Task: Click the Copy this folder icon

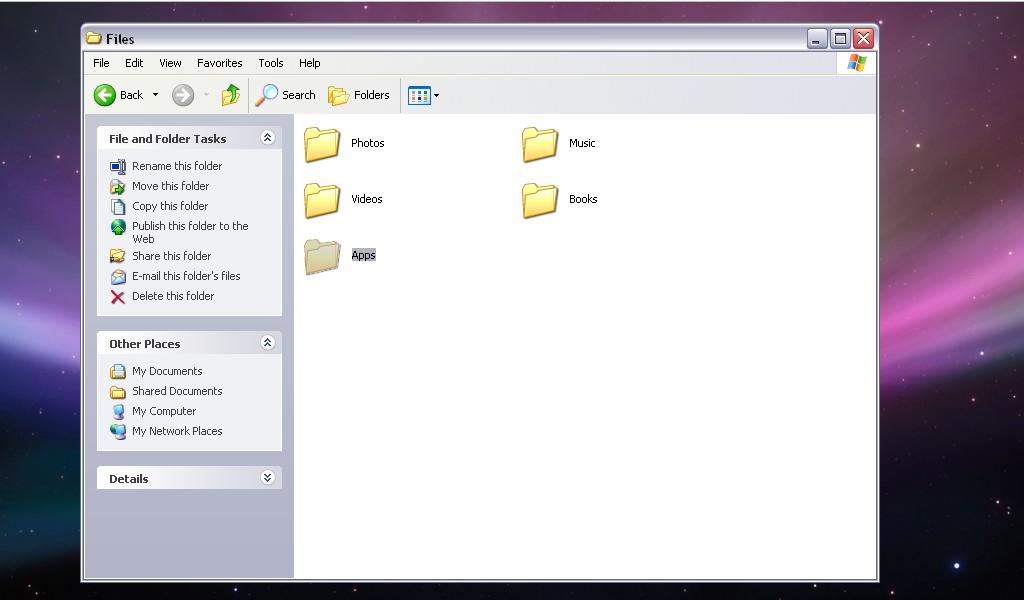Action: tap(118, 207)
